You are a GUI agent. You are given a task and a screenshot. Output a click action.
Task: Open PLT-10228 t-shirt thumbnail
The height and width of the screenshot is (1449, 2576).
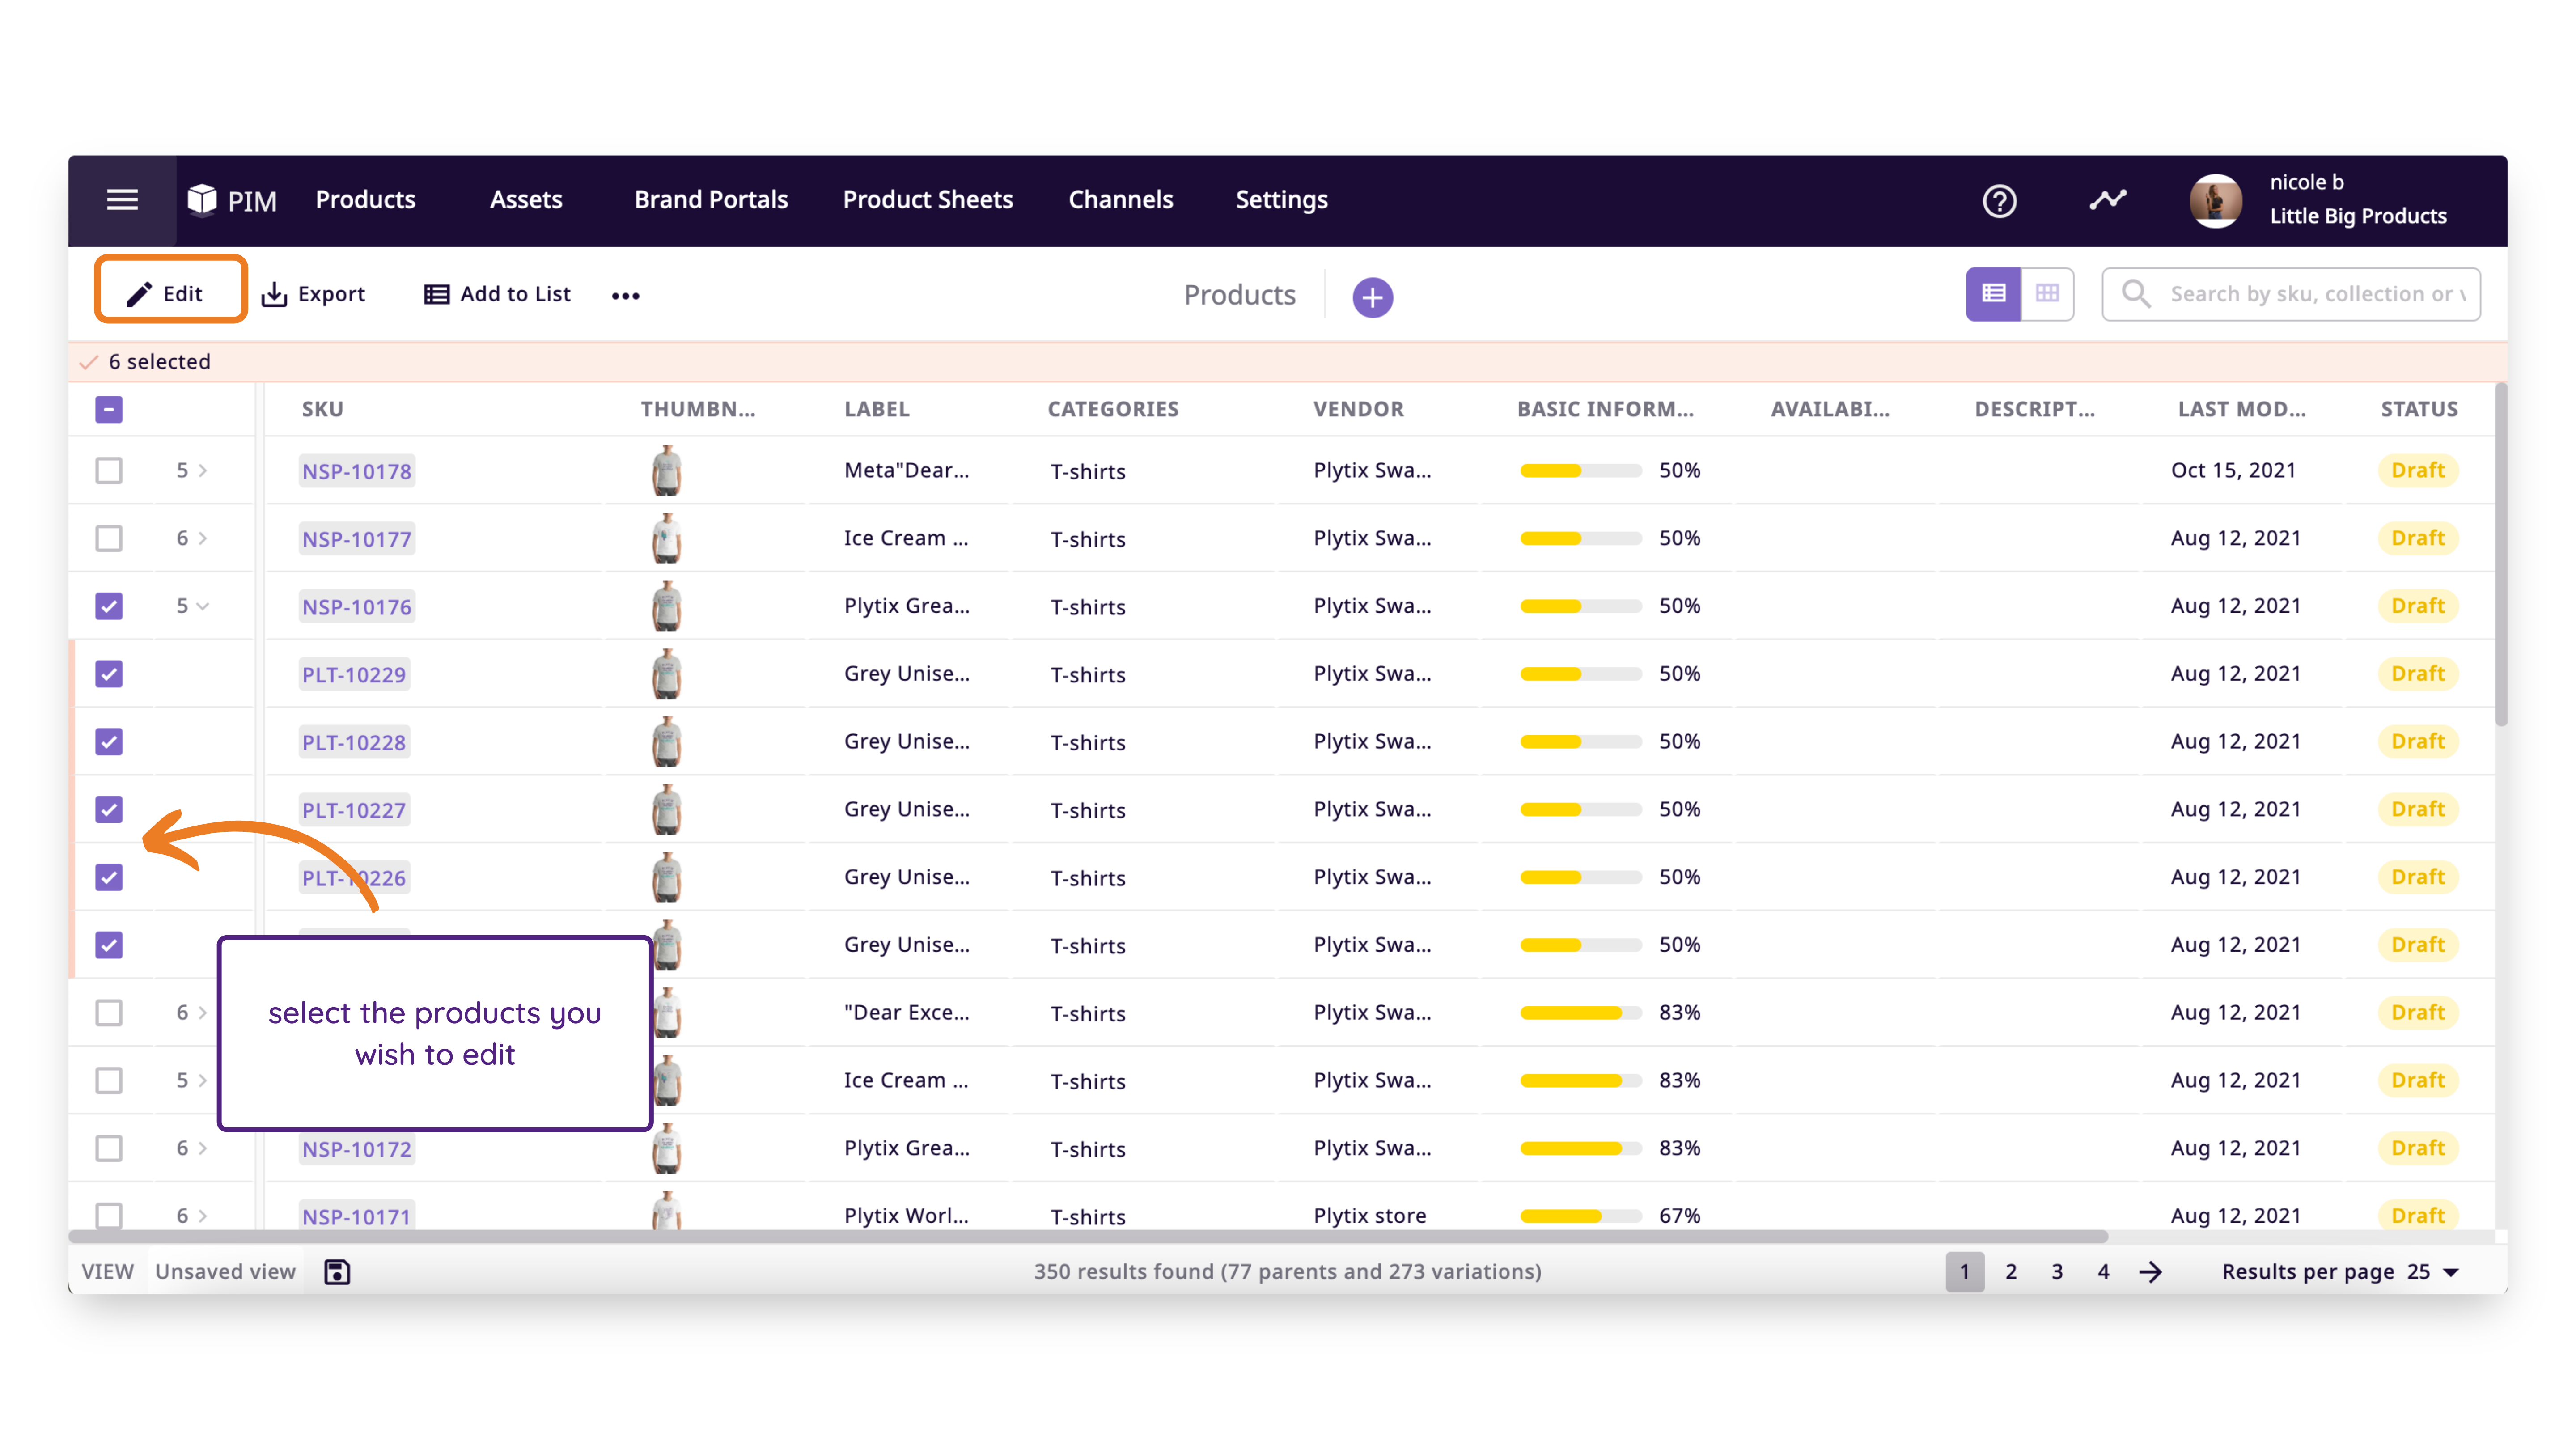coord(666,741)
